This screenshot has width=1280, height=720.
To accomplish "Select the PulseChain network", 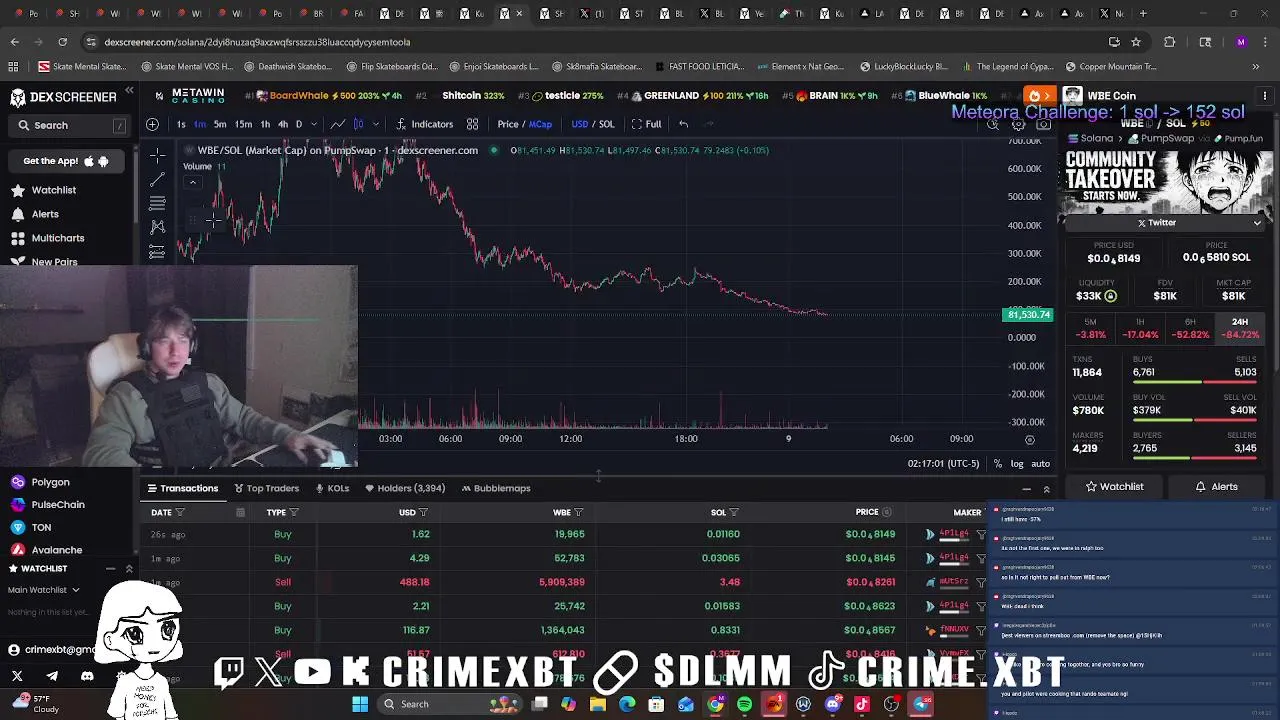I will pos(48,505).
